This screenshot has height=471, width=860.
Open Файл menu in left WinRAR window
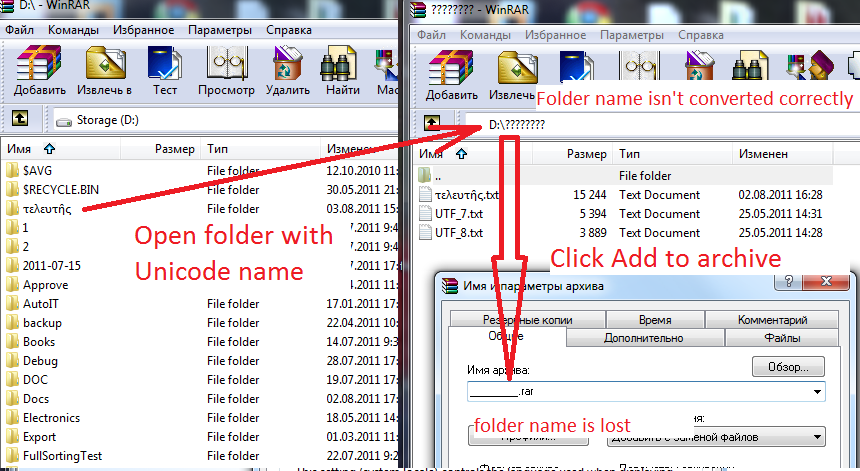point(19,30)
